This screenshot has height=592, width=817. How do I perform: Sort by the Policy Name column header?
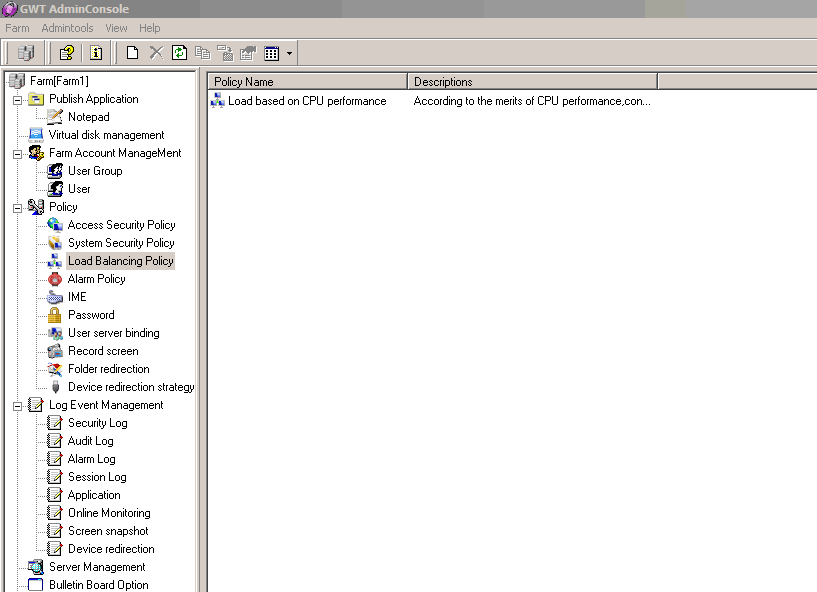(308, 82)
